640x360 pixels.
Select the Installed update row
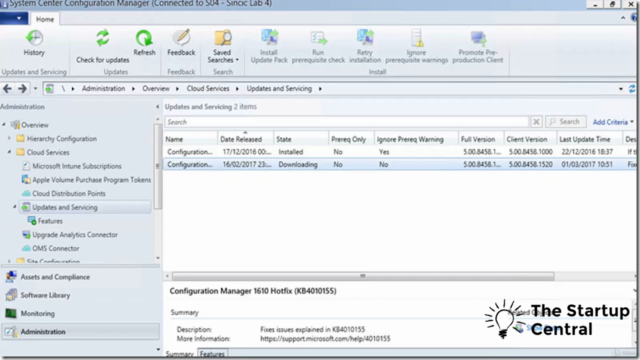(x=400, y=152)
